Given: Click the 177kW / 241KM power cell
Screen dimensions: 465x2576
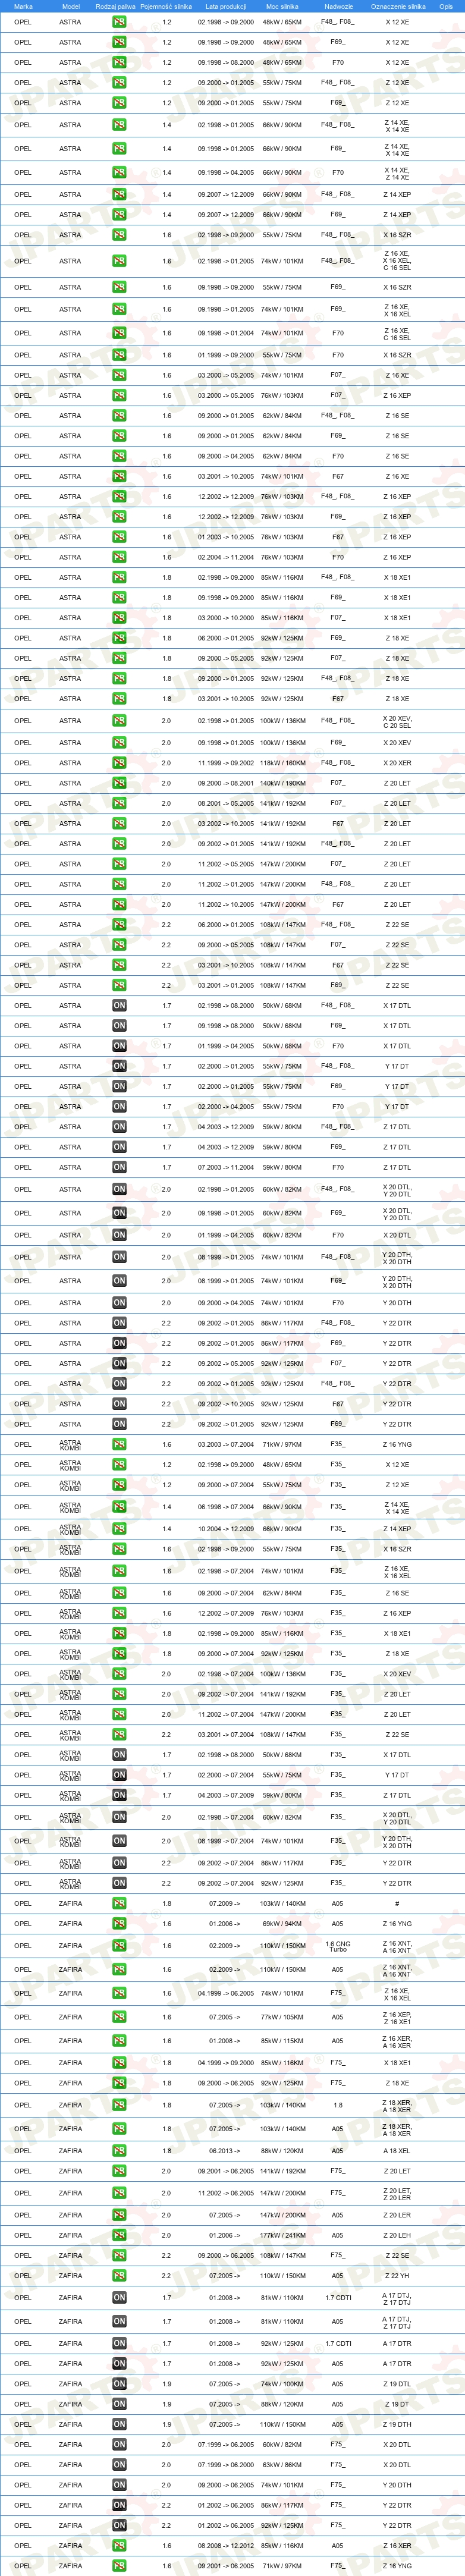Looking at the screenshot, I should 282,2235.
